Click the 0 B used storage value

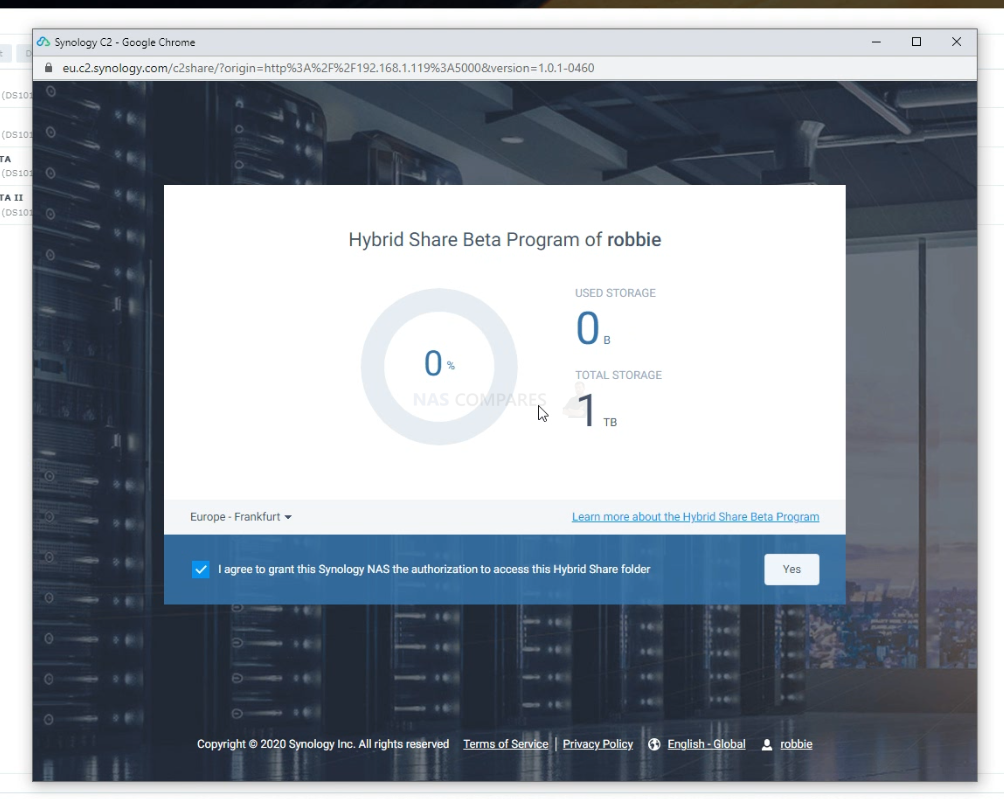pyautogui.click(x=593, y=328)
